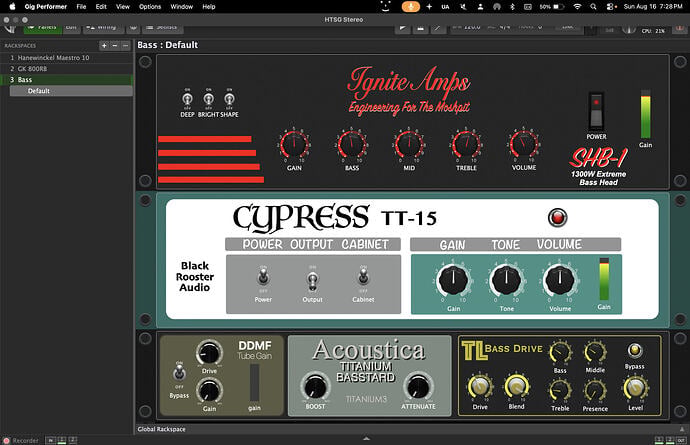Toggle the Cypress Power switch
Image resolution: width=690 pixels, height=445 pixels.
click(x=263, y=278)
